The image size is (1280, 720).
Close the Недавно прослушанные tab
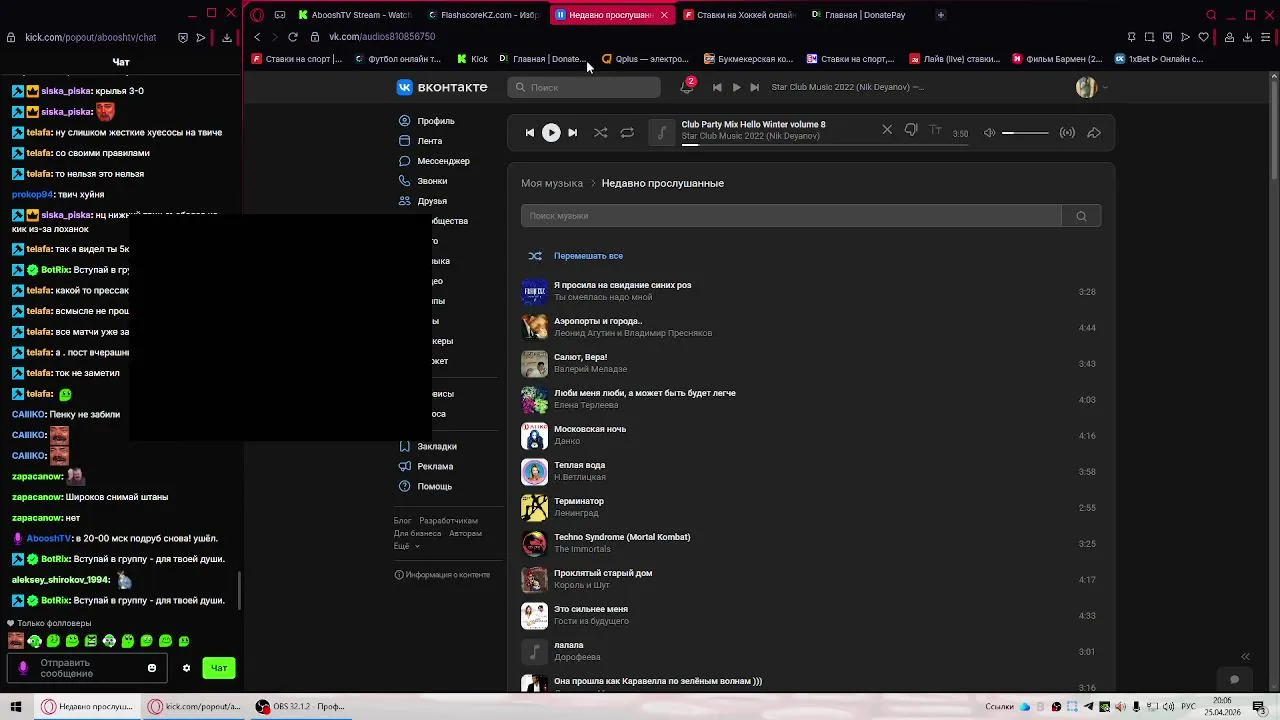click(x=664, y=15)
